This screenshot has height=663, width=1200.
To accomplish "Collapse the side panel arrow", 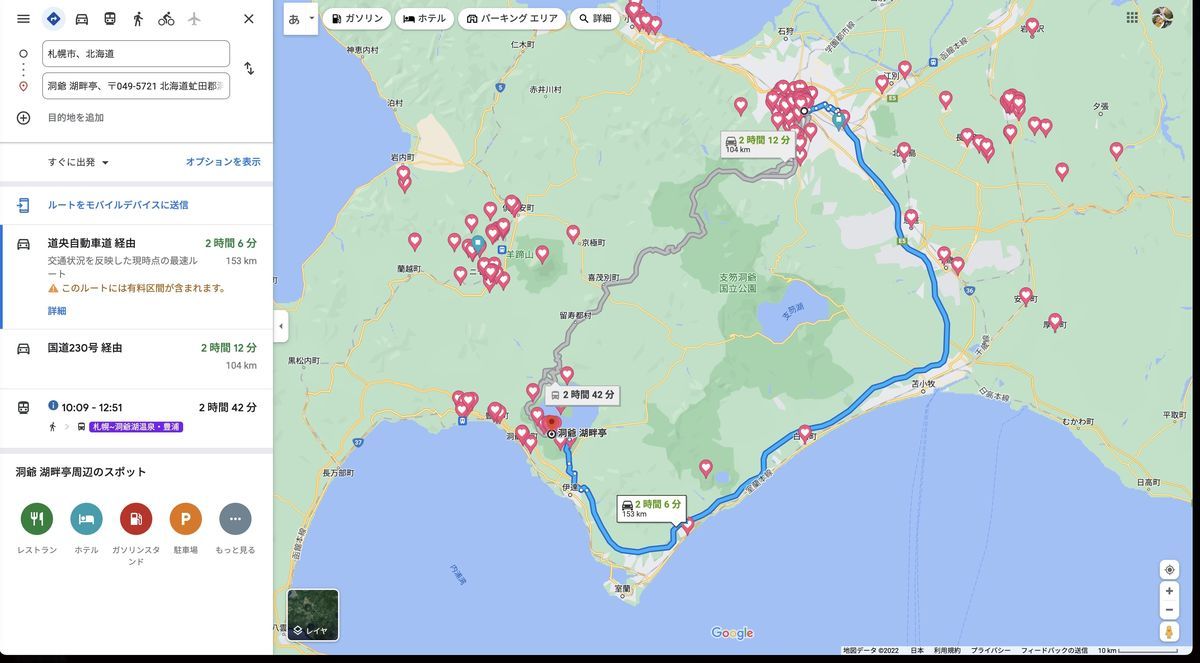I will 281,326.
